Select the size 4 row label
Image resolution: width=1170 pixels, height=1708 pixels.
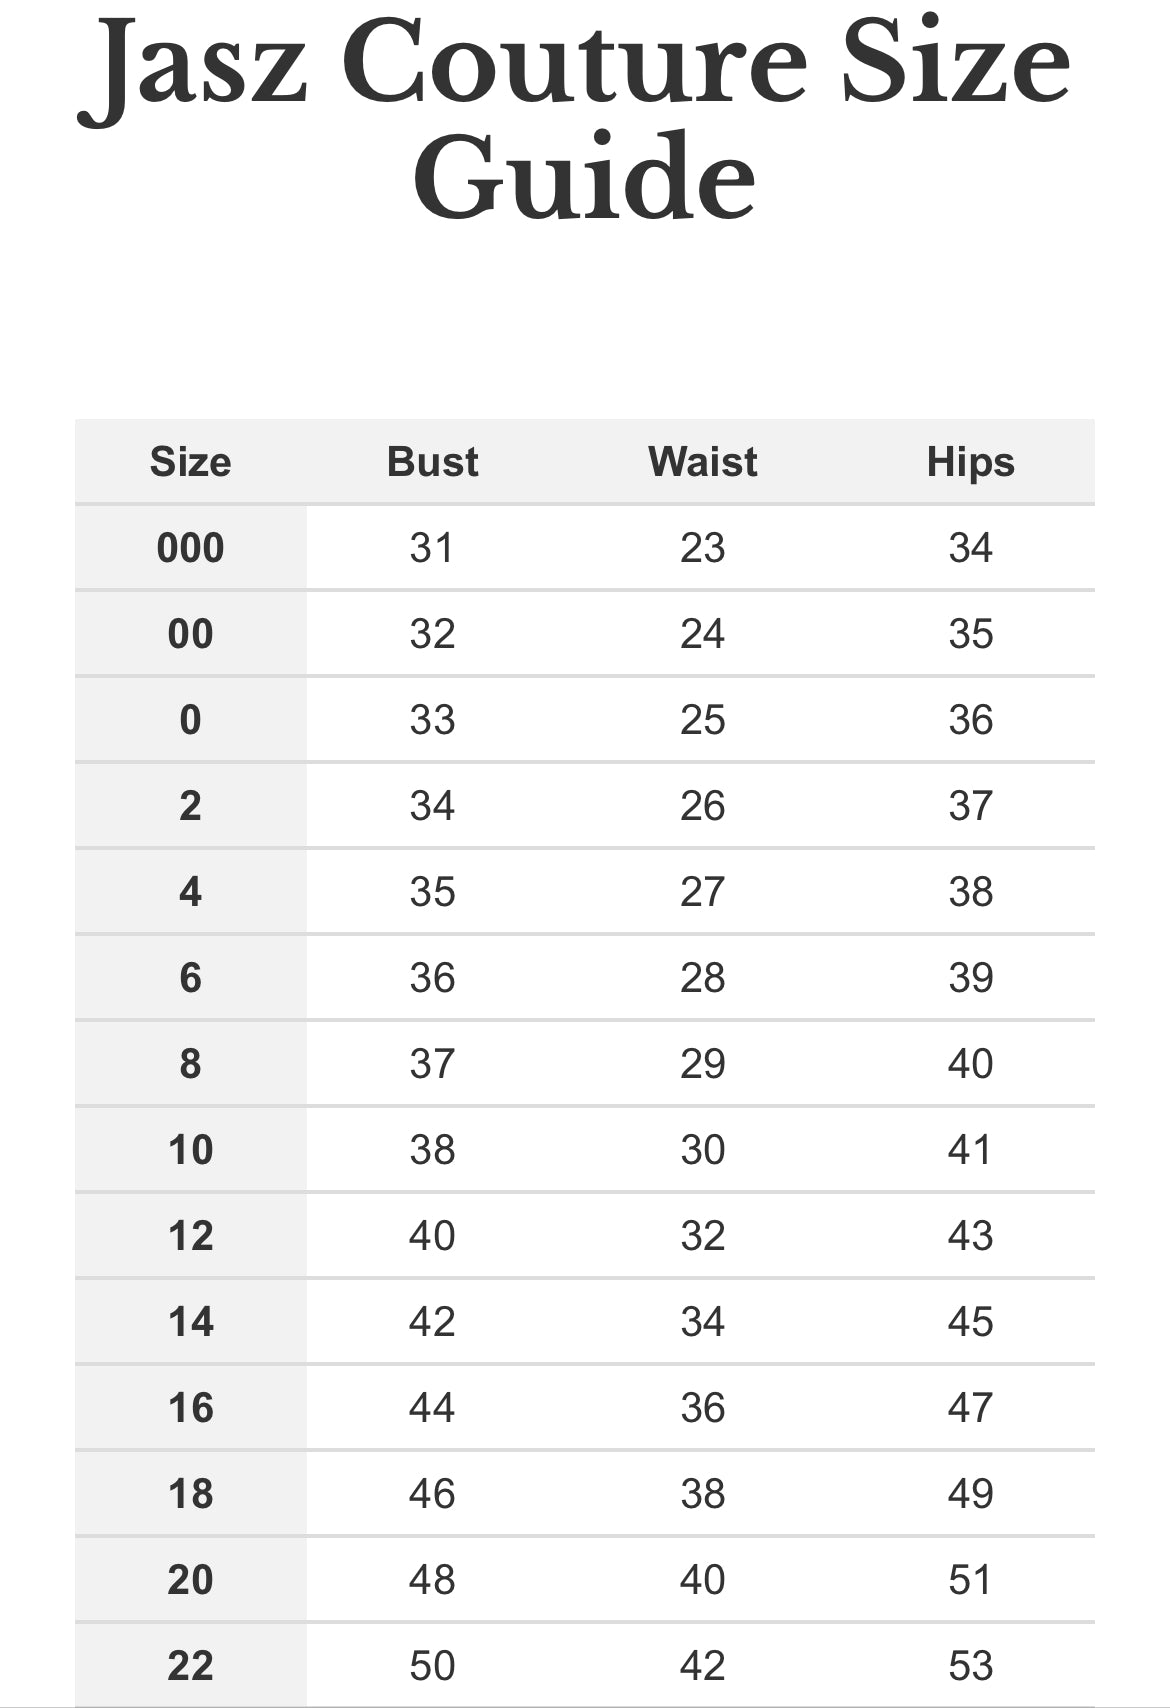pyautogui.click(x=190, y=892)
